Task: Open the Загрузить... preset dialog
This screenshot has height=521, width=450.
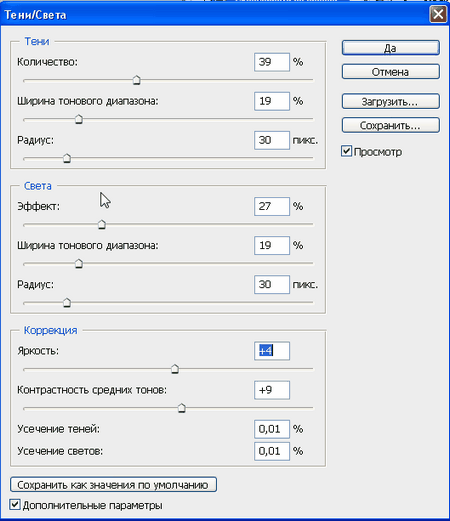Action: coord(390,101)
